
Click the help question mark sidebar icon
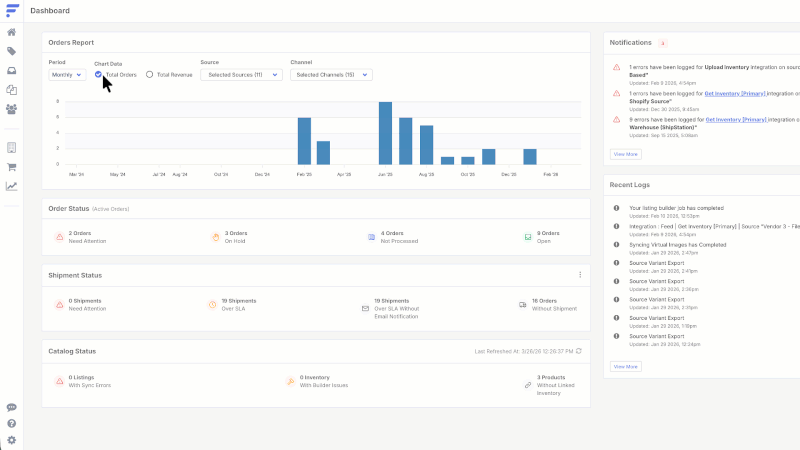[11, 424]
